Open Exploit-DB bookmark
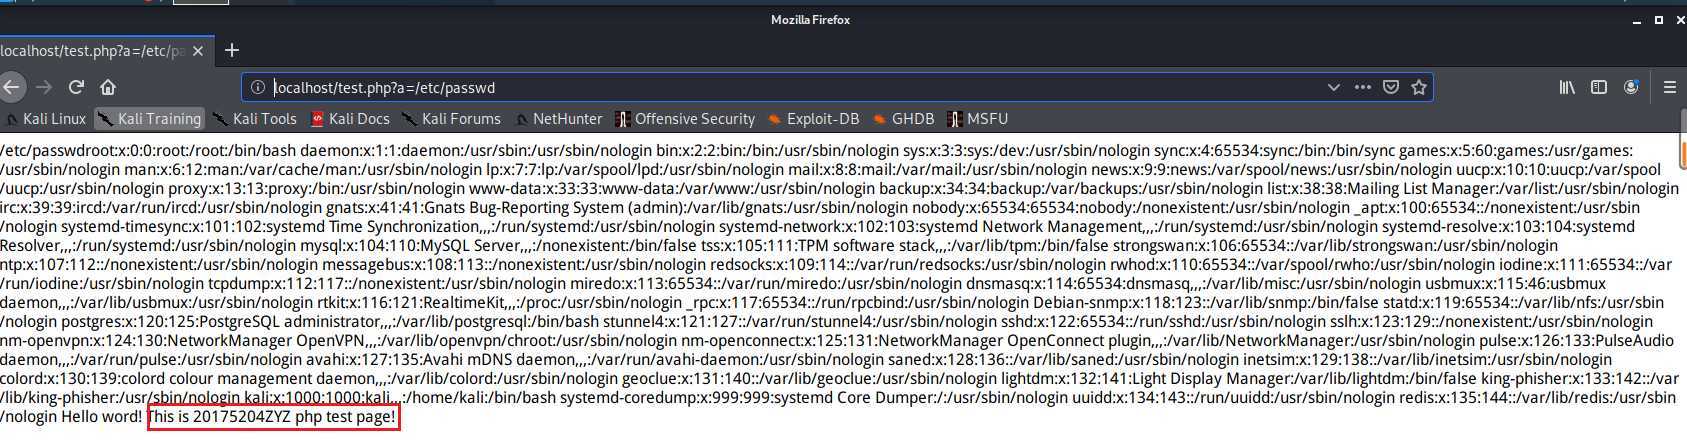Viewport: 1687px width, 440px height. 813,118
